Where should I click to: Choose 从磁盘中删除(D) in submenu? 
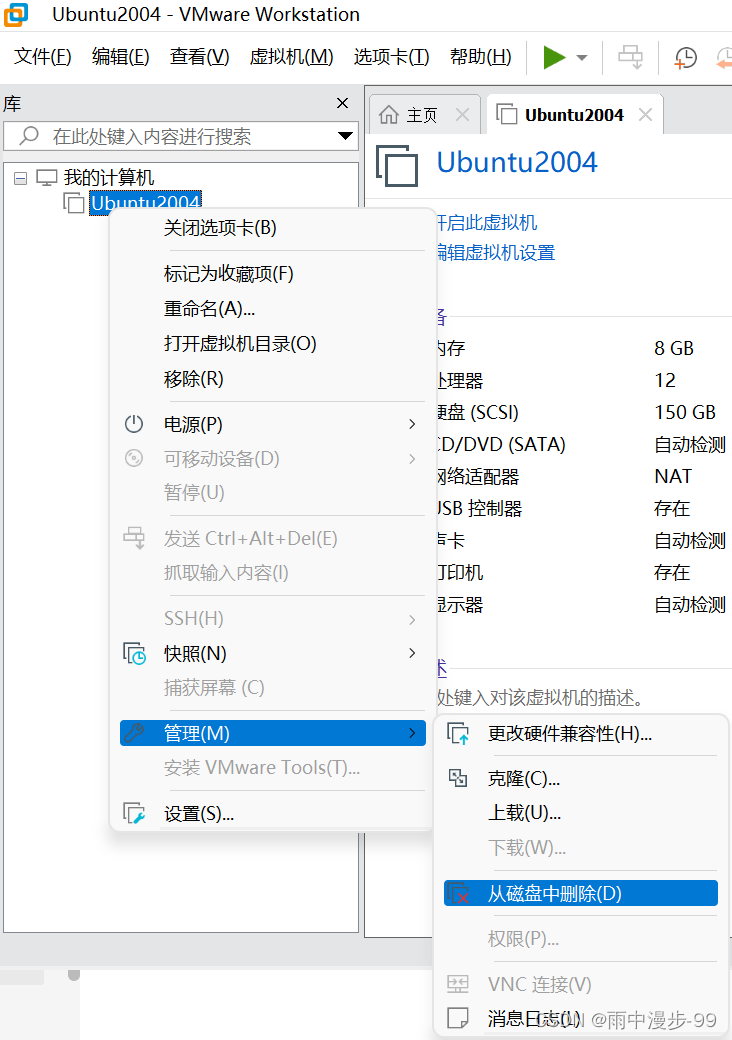(x=581, y=893)
